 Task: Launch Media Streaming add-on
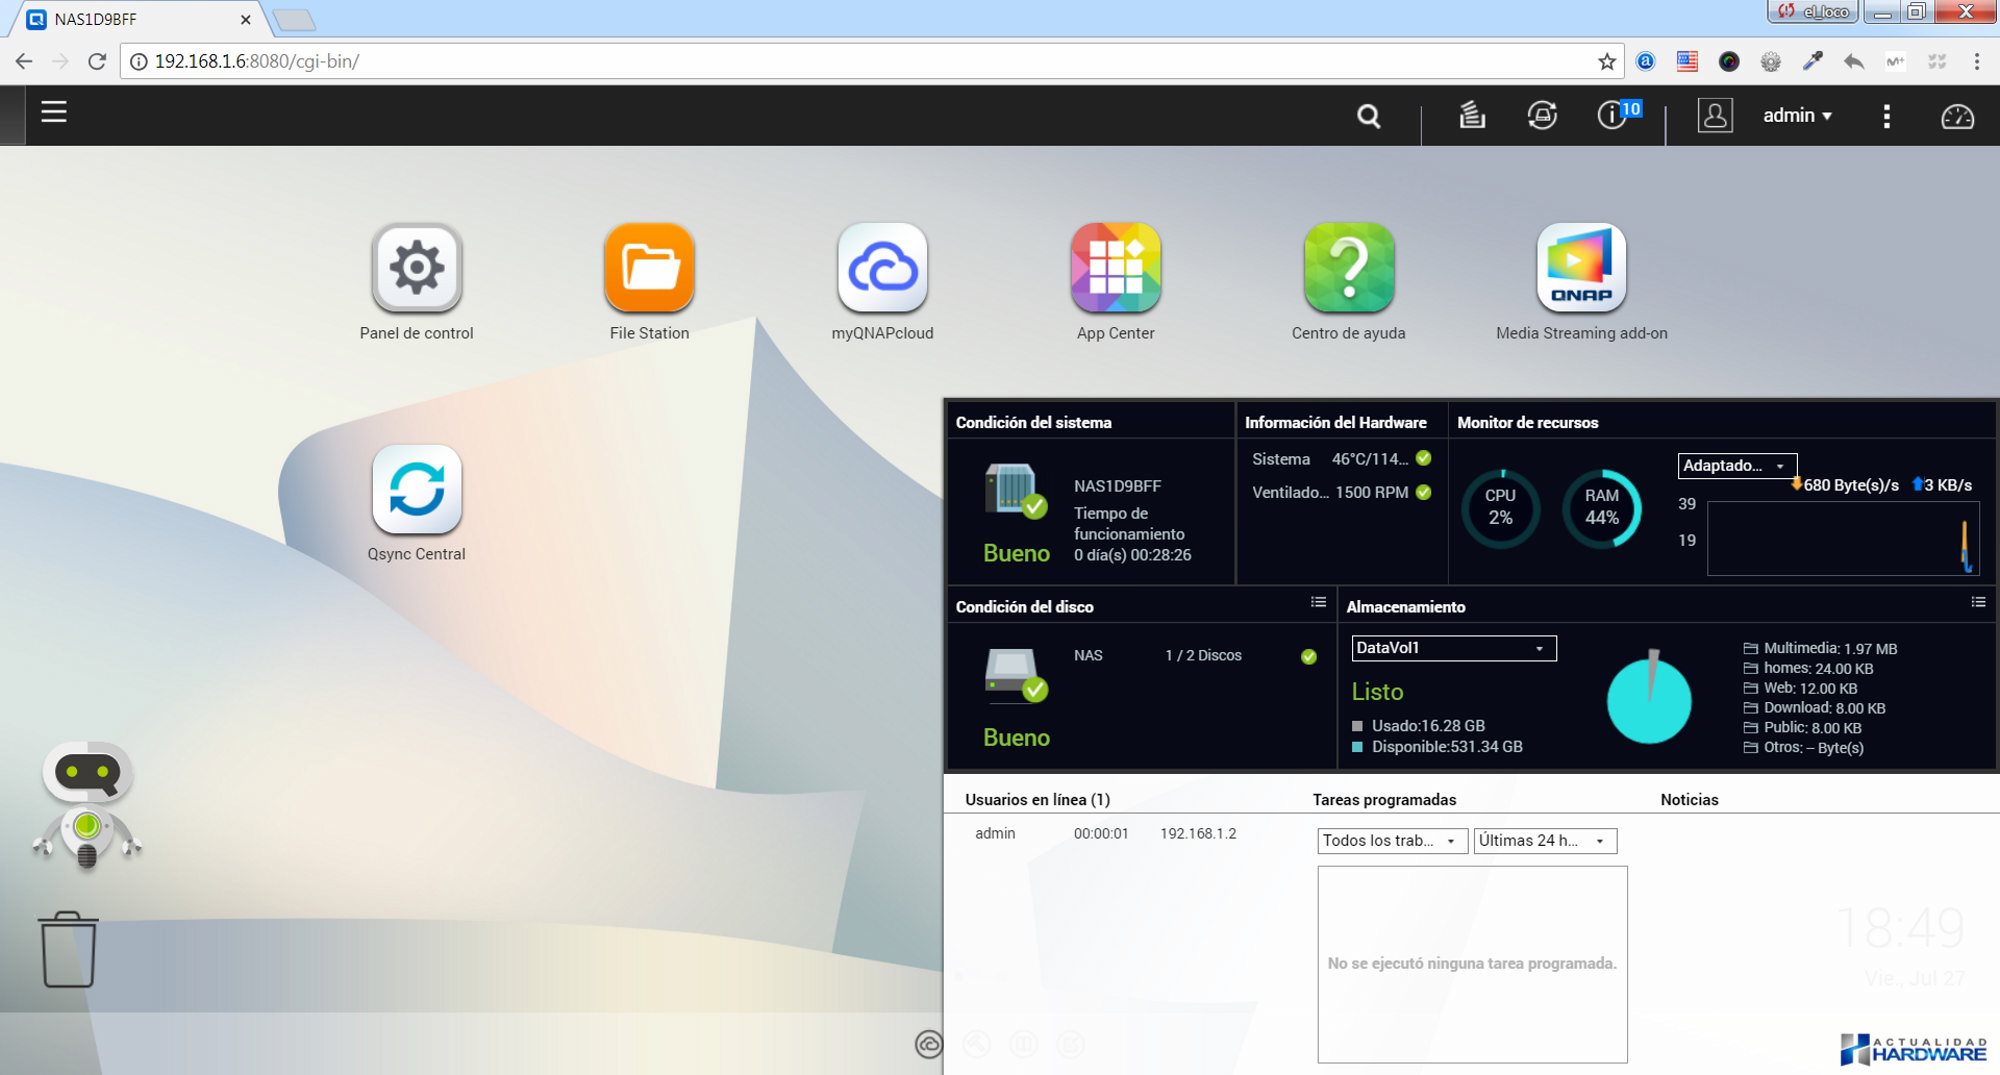point(1581,268)
